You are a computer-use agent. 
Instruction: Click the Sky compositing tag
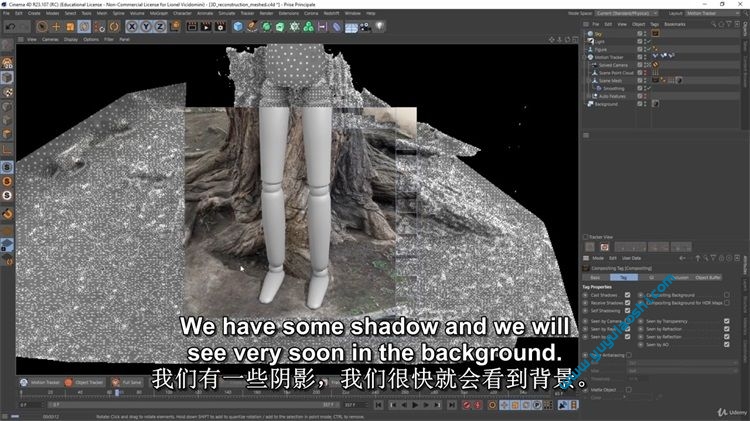click(x=655, y=33)
